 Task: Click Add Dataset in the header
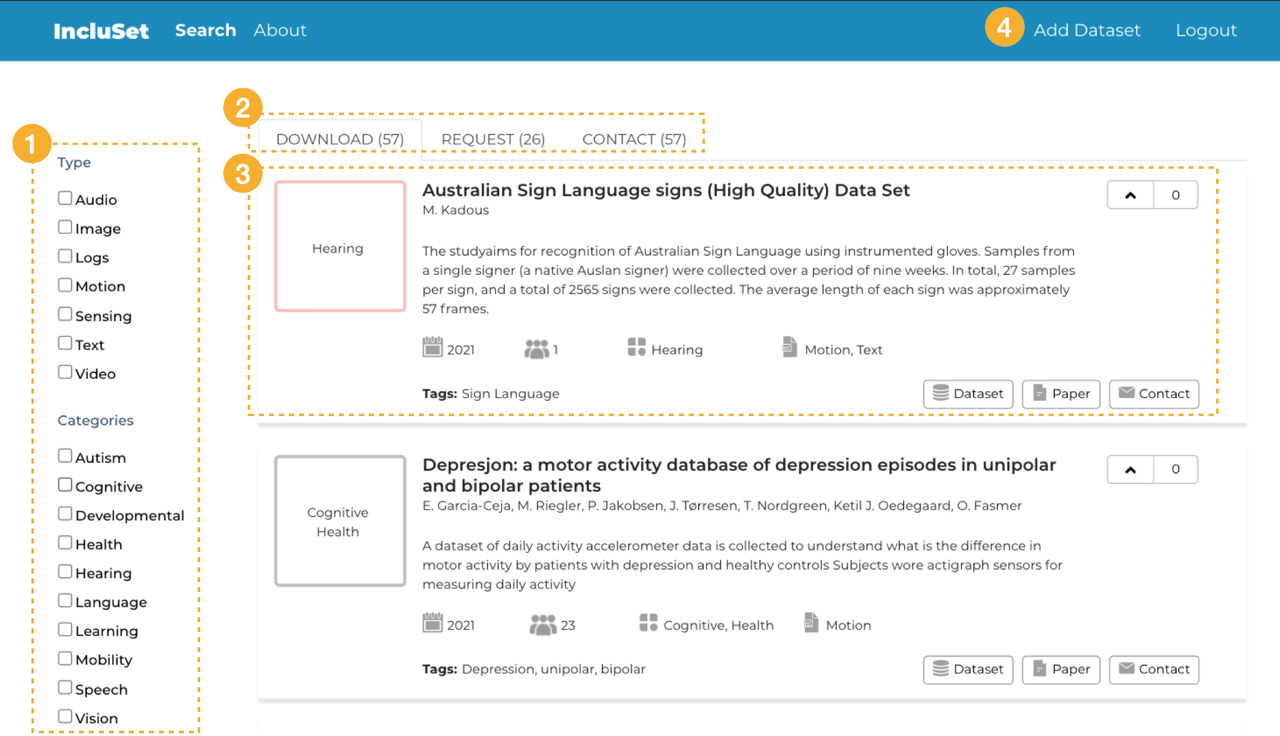[1087, 30]
